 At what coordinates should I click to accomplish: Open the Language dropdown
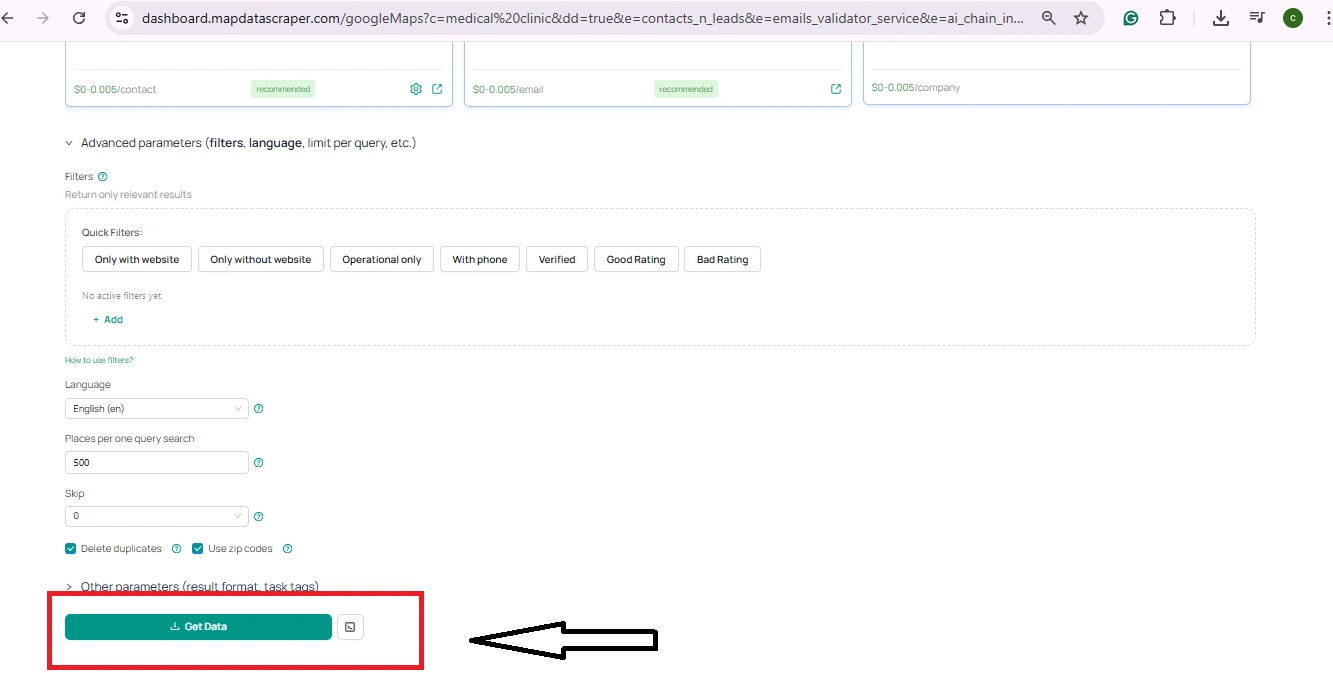click(156, 409)
